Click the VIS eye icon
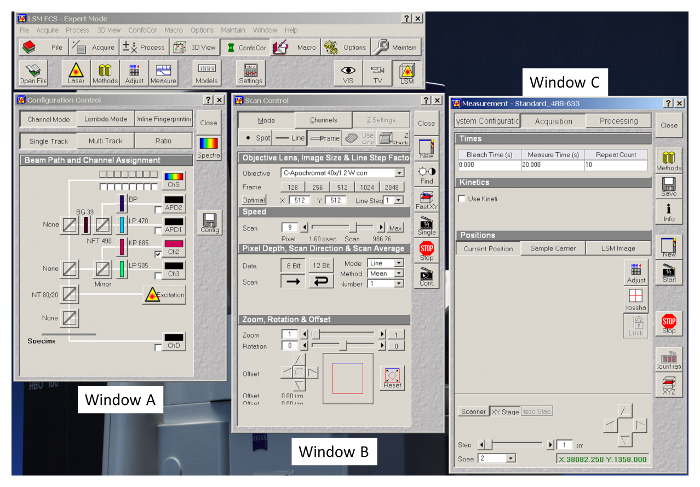The height and width of the screenshot is (487, 700). [x=348, y=73]
